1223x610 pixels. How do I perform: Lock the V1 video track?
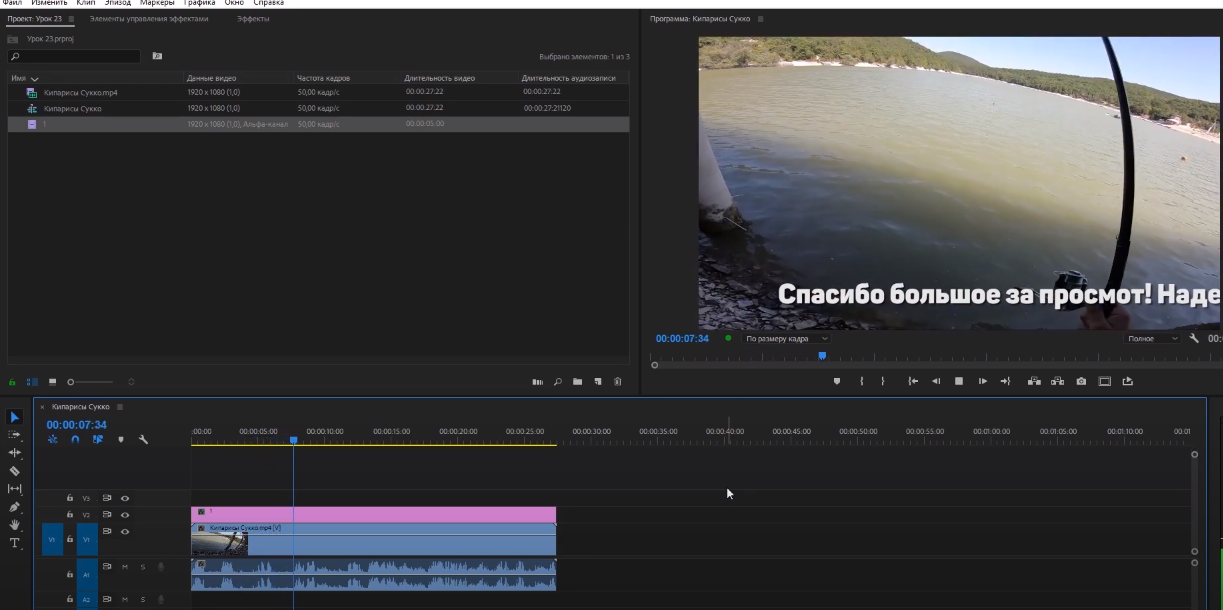coord(69,539)
